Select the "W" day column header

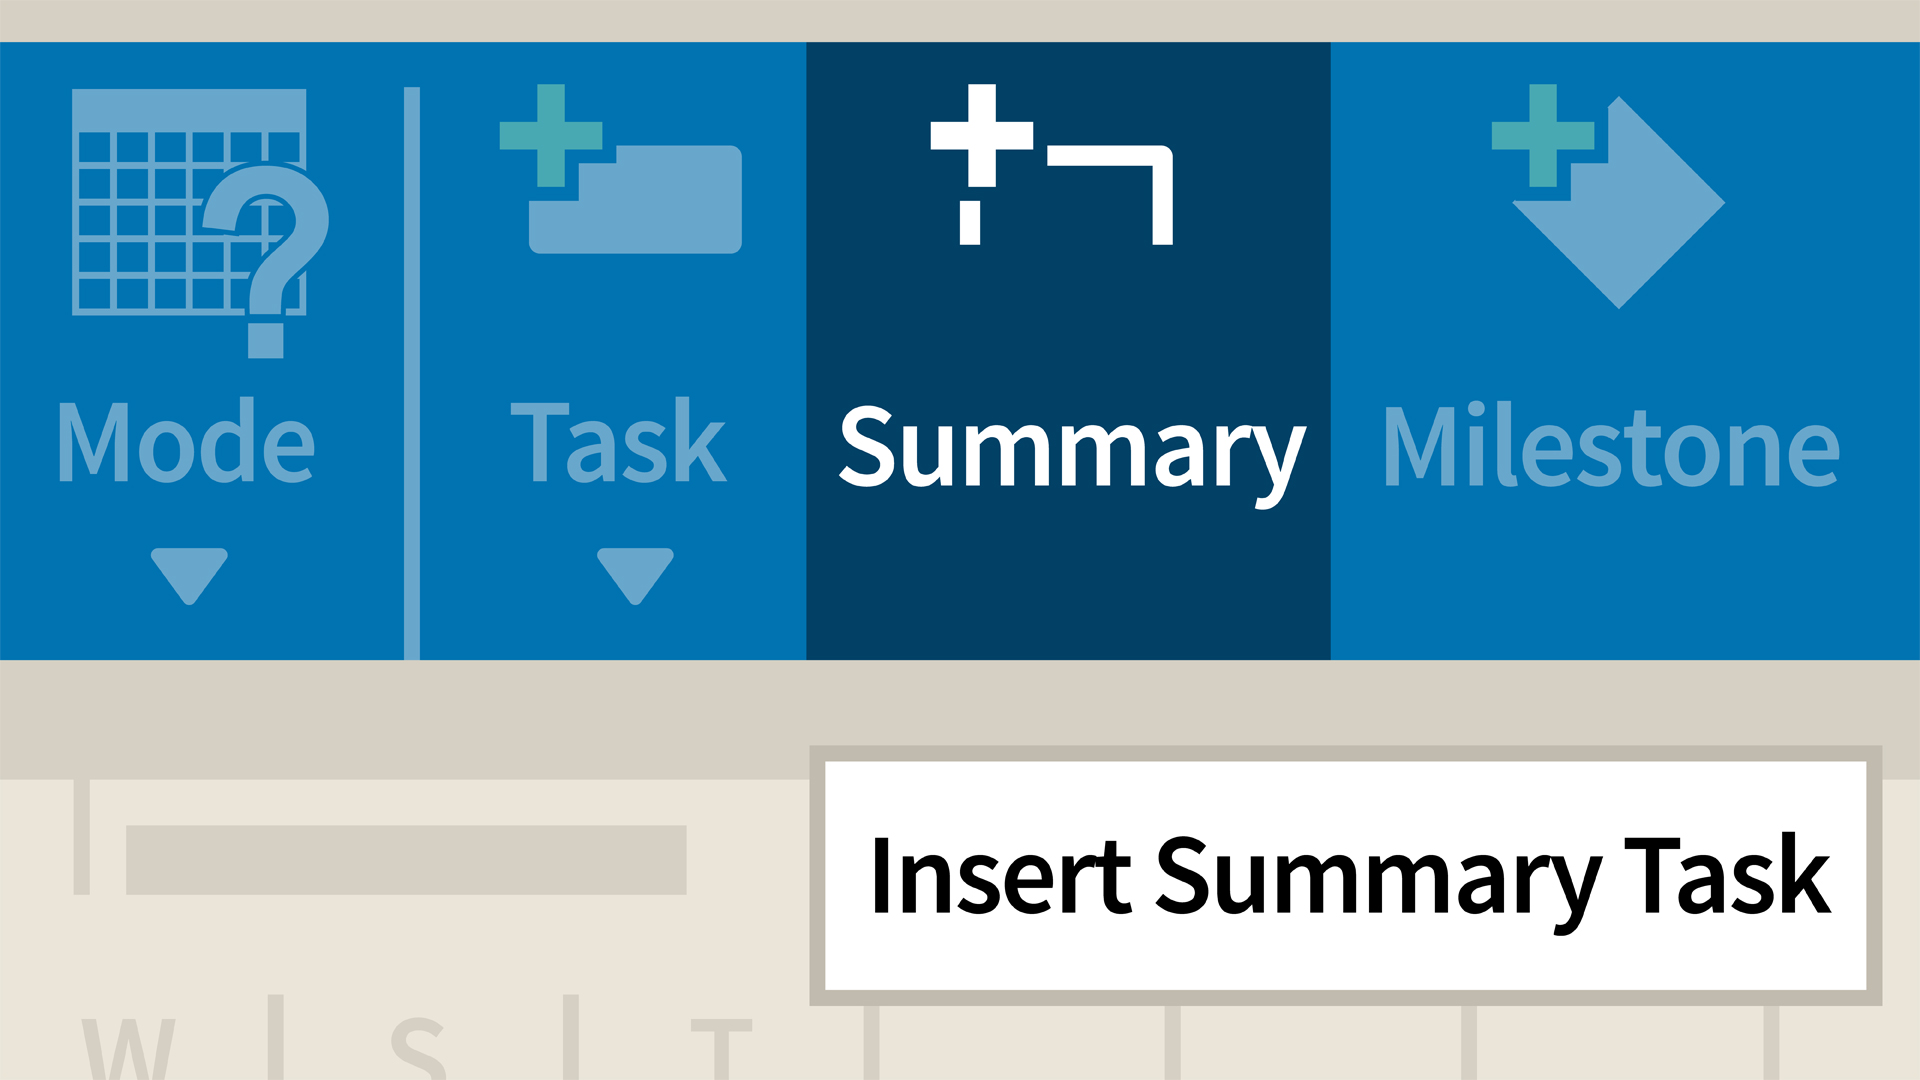128,1048
